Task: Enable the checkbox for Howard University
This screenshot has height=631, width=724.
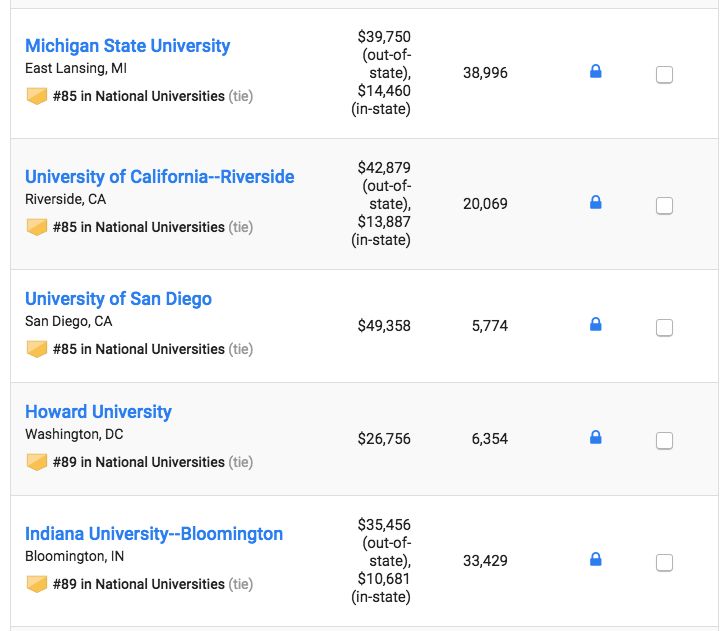Action: click(664, 440)
